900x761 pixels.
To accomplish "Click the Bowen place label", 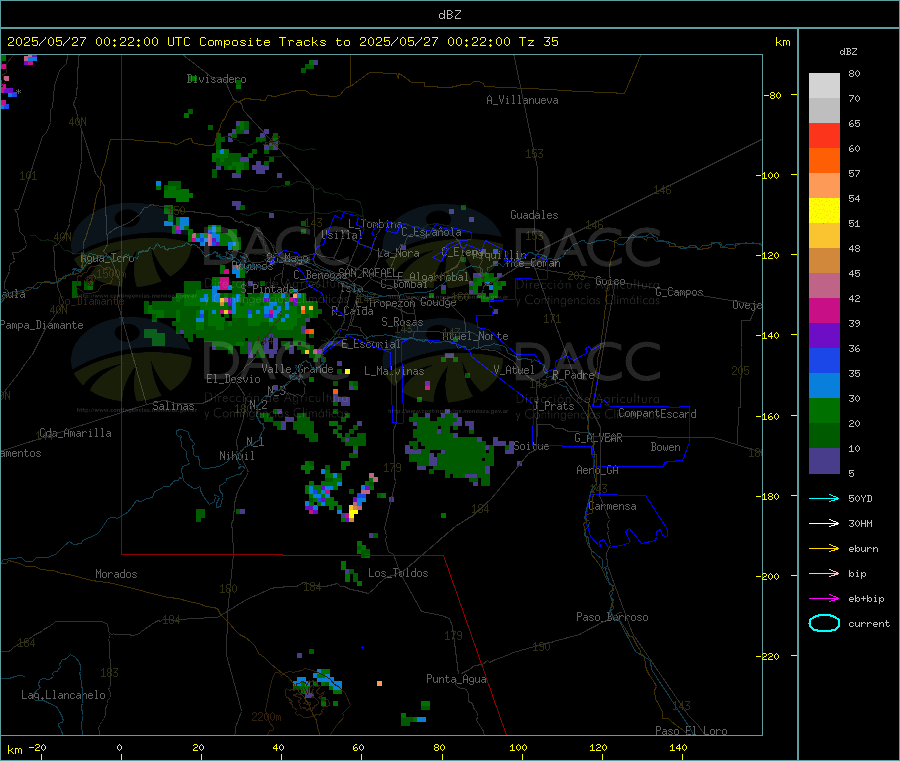I will click(x=665, y=447).
